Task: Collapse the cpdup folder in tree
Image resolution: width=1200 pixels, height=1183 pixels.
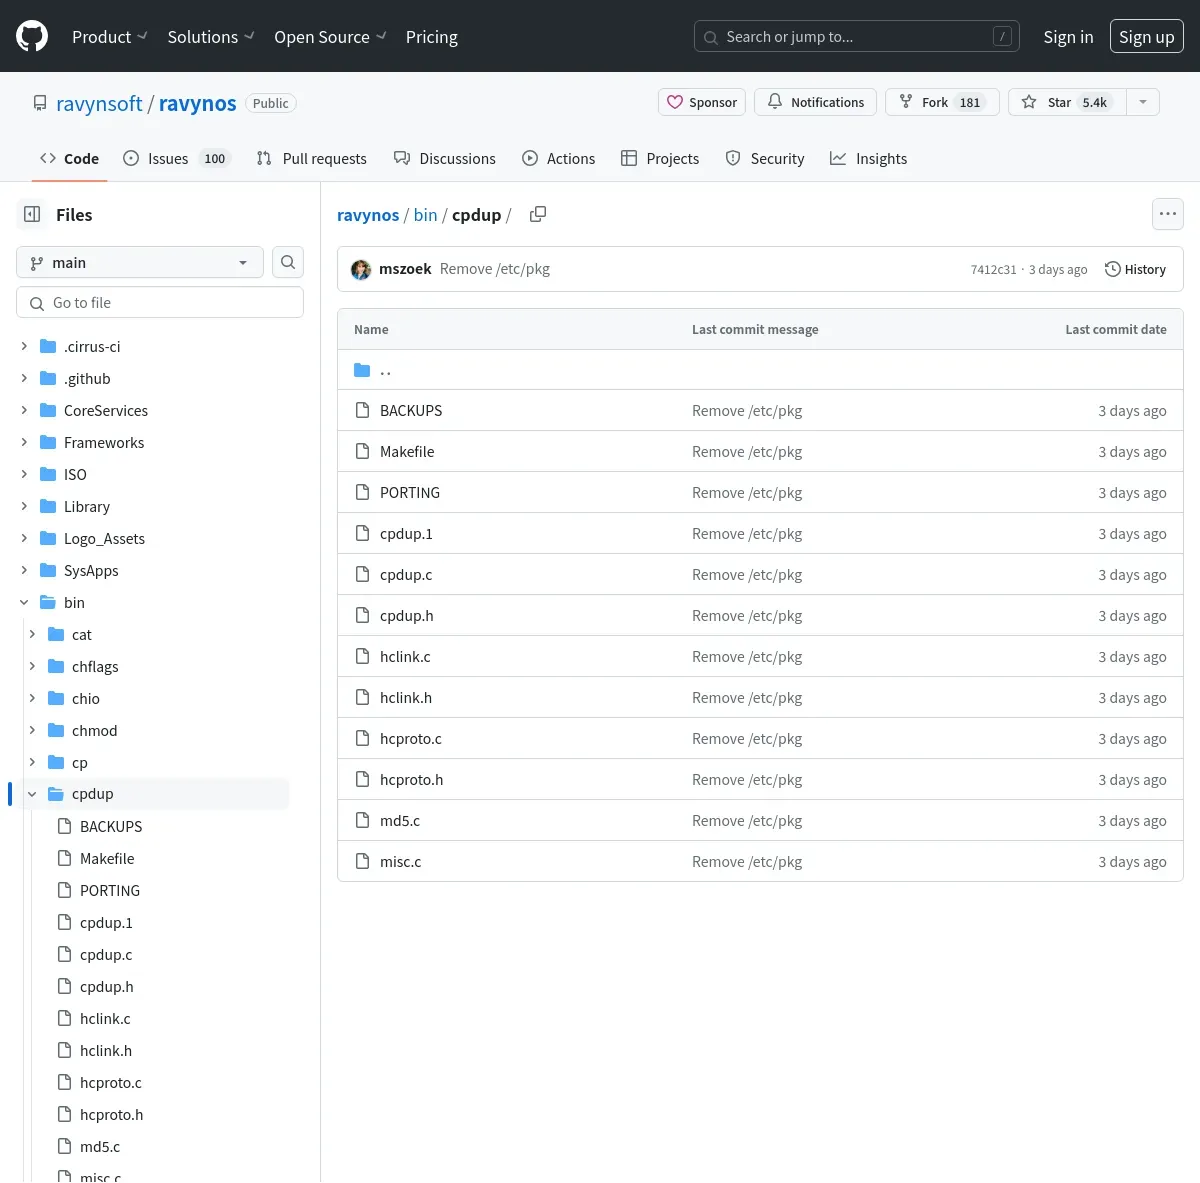Action: point(32,794)
